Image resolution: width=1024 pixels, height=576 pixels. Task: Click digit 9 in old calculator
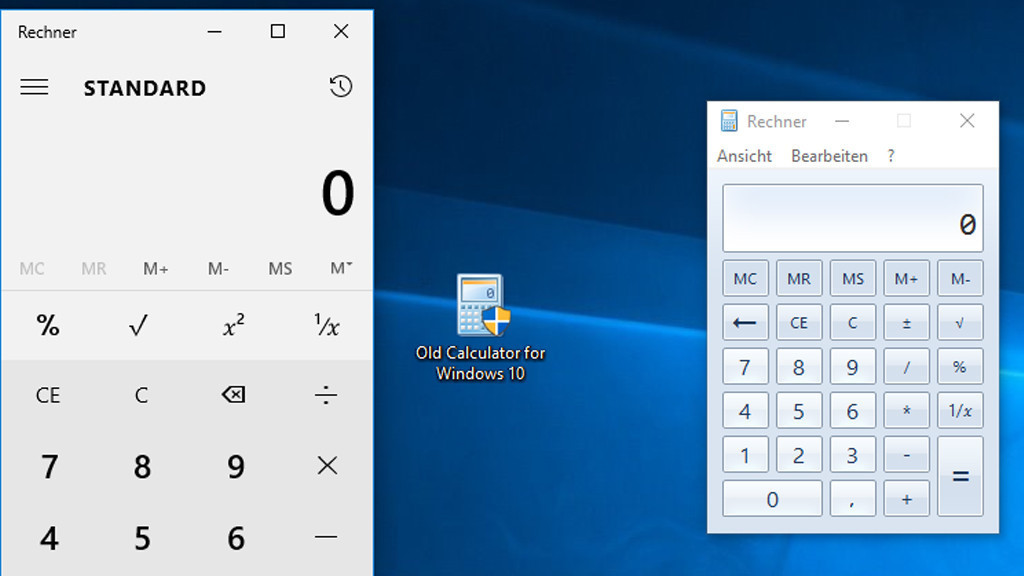click(x=852, y=367)
